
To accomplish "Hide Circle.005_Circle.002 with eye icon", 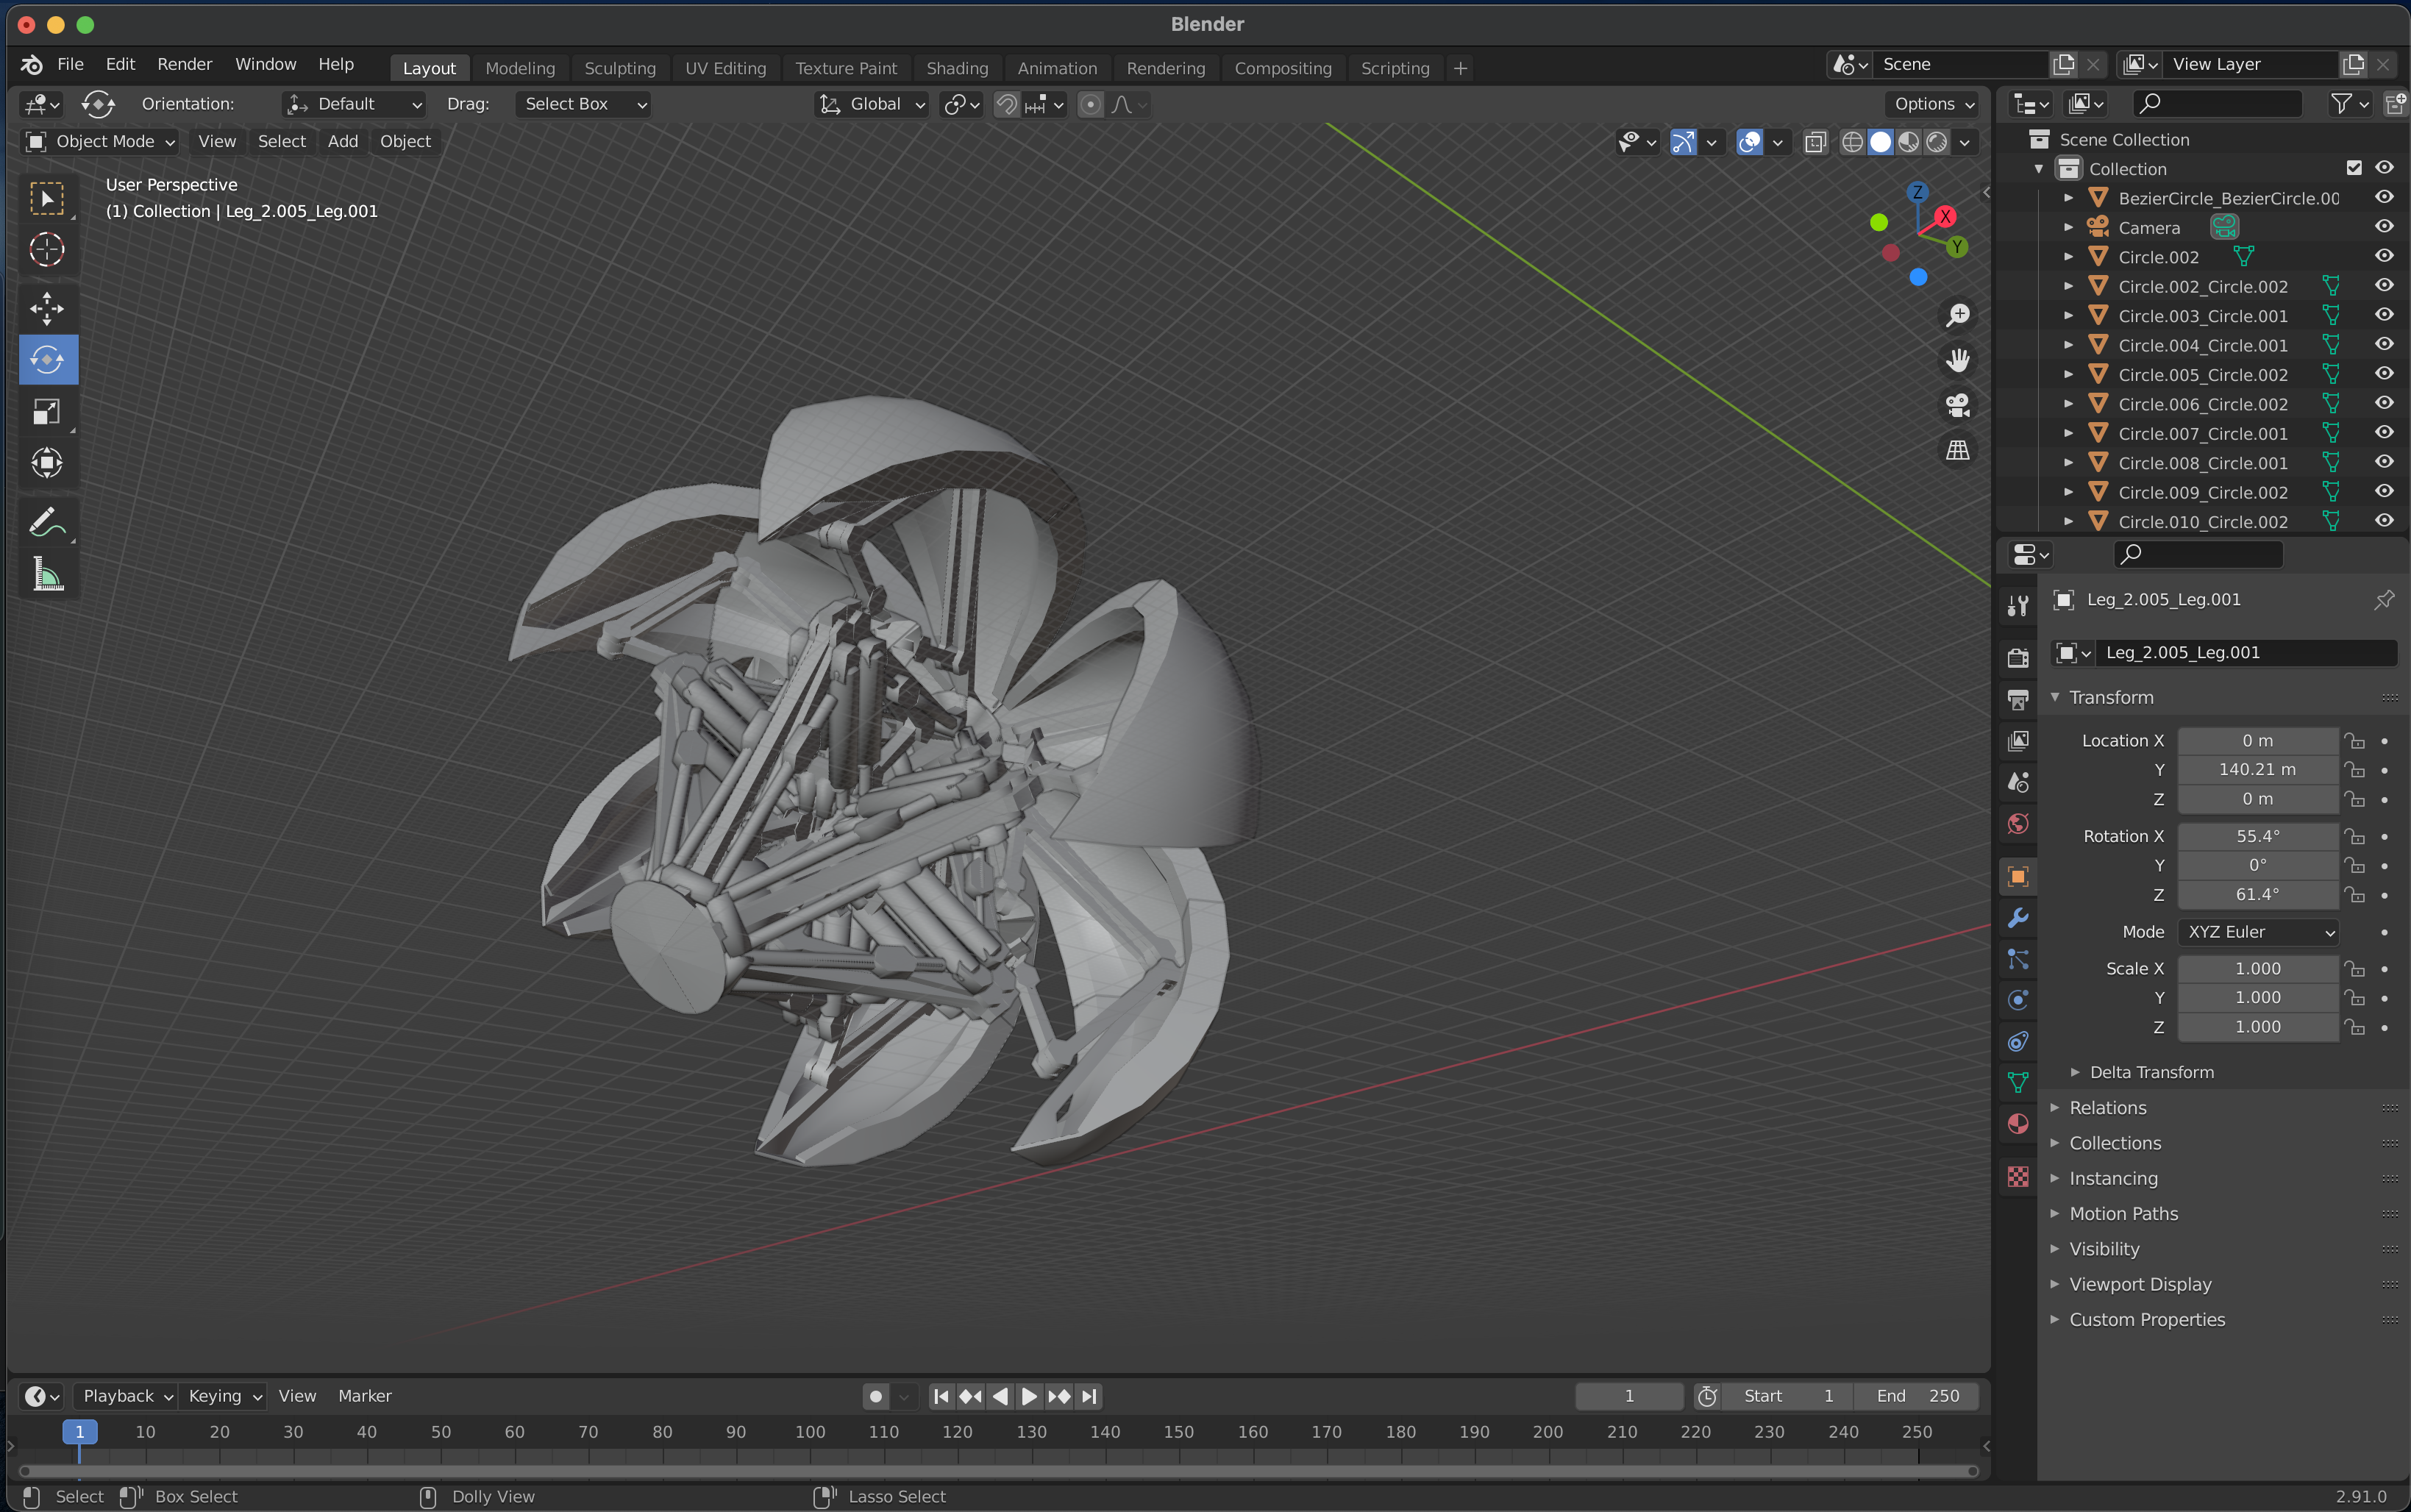I will click(2384, 374).
